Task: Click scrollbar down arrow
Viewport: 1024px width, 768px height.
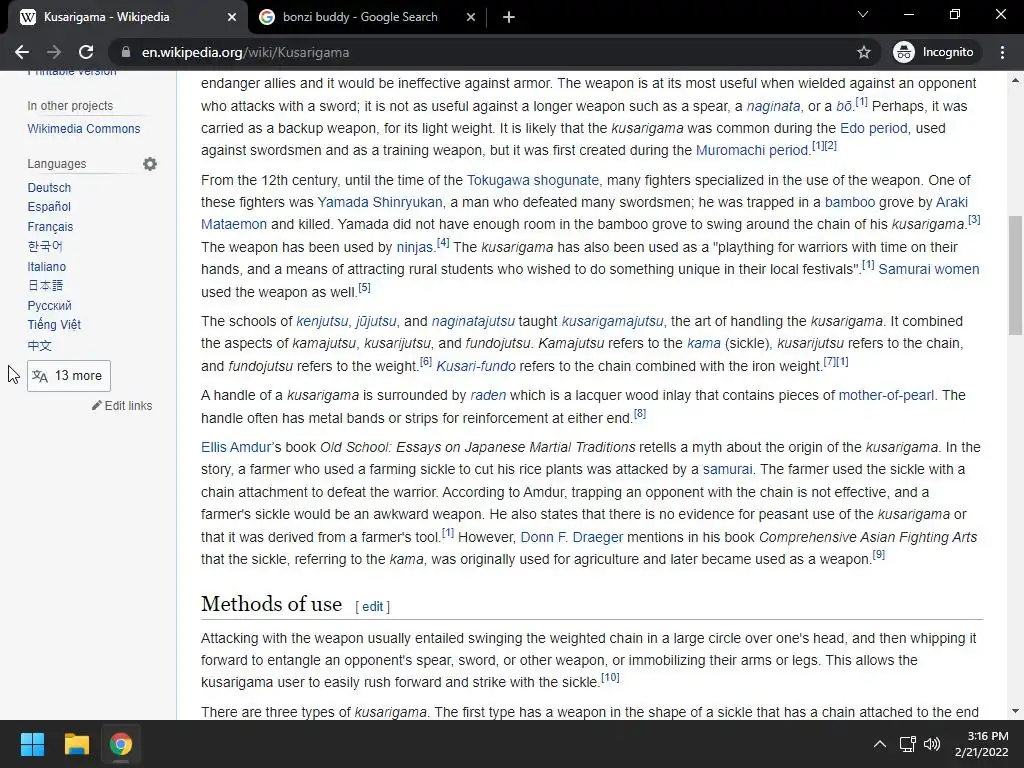Action: 1015,711
